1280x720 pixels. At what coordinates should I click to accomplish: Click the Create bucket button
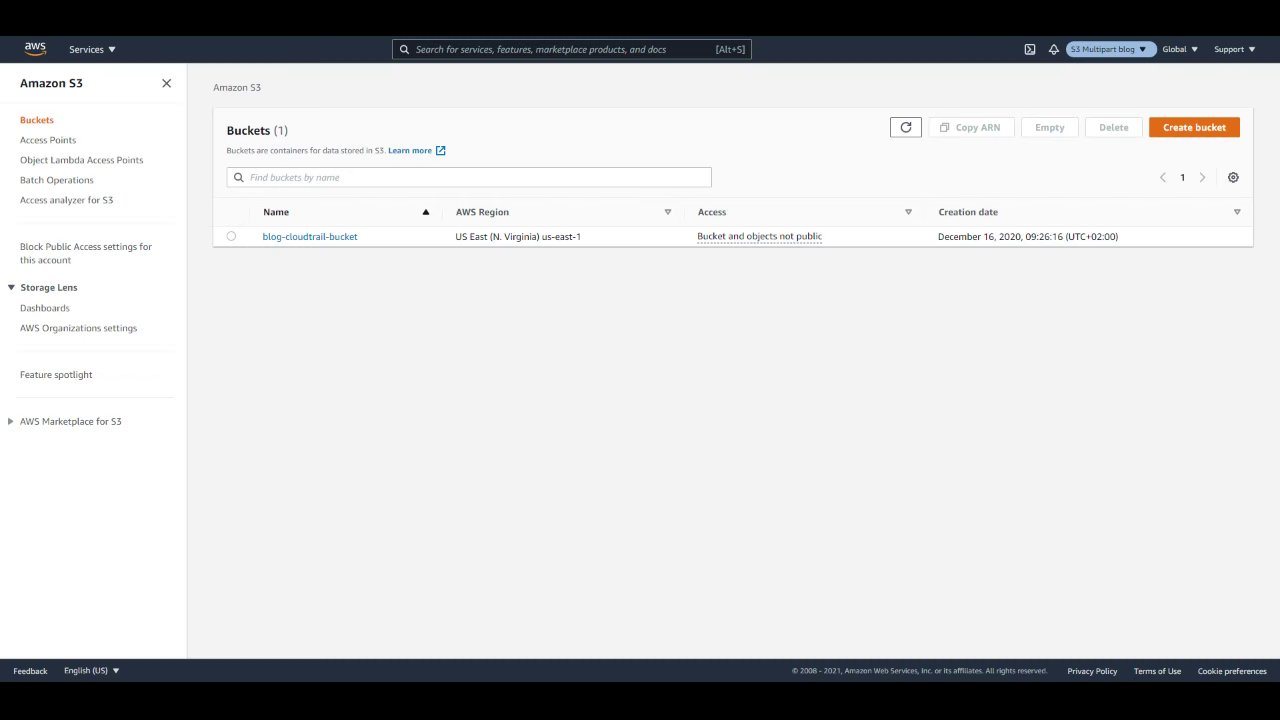1194,127
